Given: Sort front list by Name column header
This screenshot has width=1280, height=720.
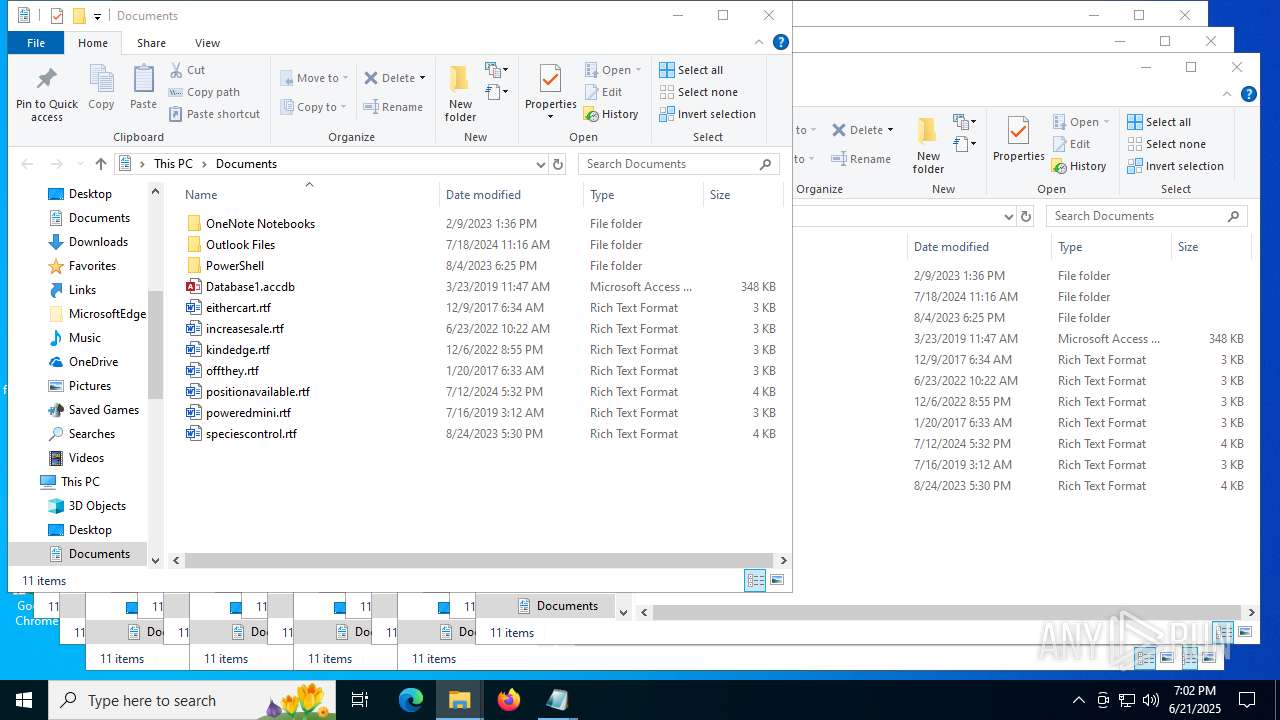Looking at the screenshot, I should click(x=308, y=195).
